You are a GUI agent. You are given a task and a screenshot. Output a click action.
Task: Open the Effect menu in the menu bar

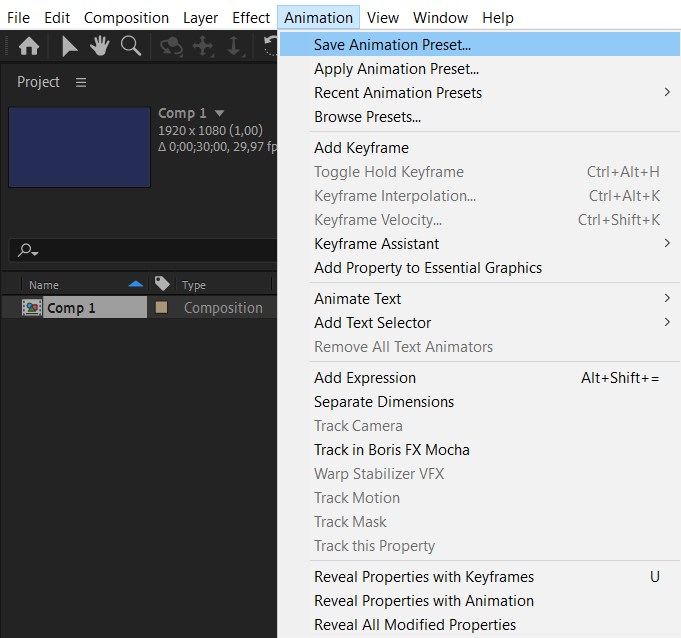[x=251, y=18]
